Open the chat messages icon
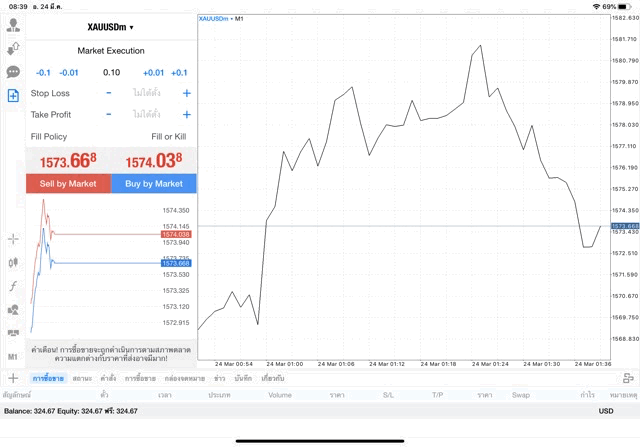640x447 pixels. tap(13, 72)
